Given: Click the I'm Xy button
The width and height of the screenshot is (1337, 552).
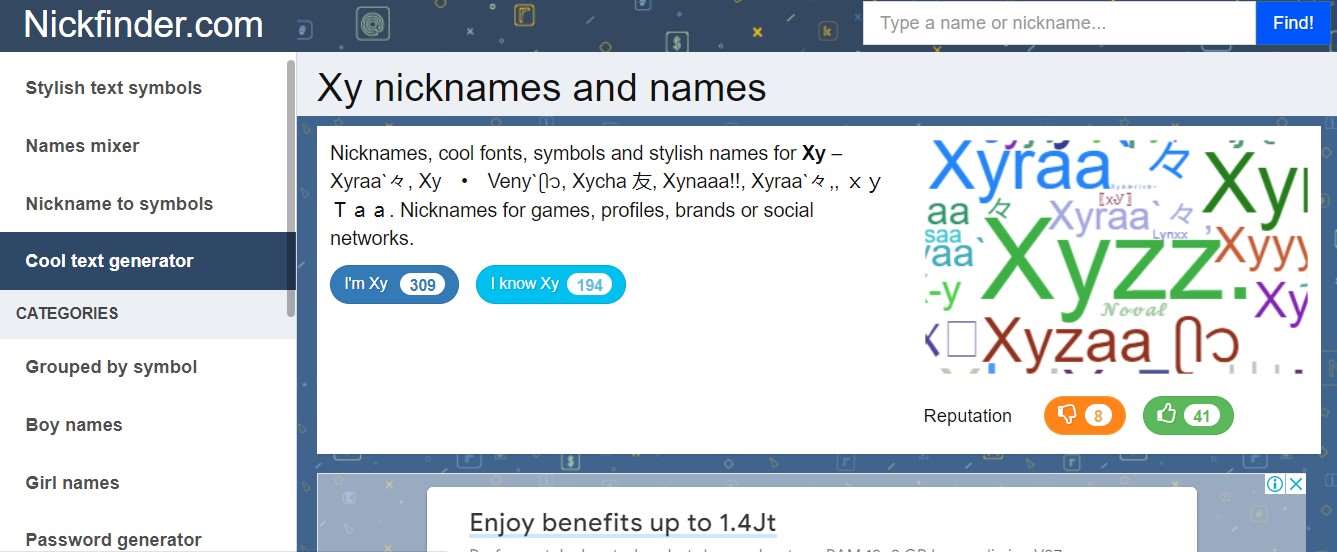Looking at the screenshot, I should click(x=394, y=284).
